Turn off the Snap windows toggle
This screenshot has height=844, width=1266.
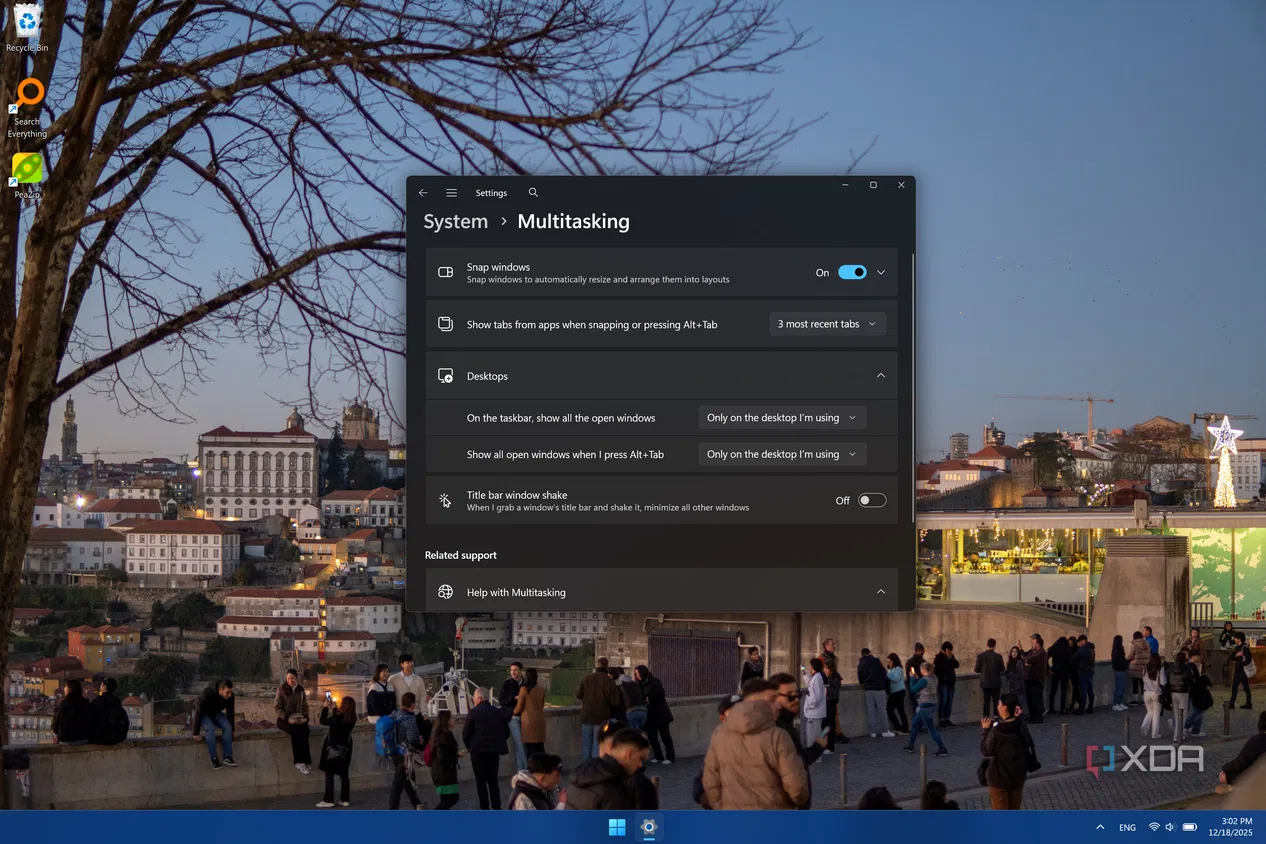pyautogui.click(x=853, y=272)
